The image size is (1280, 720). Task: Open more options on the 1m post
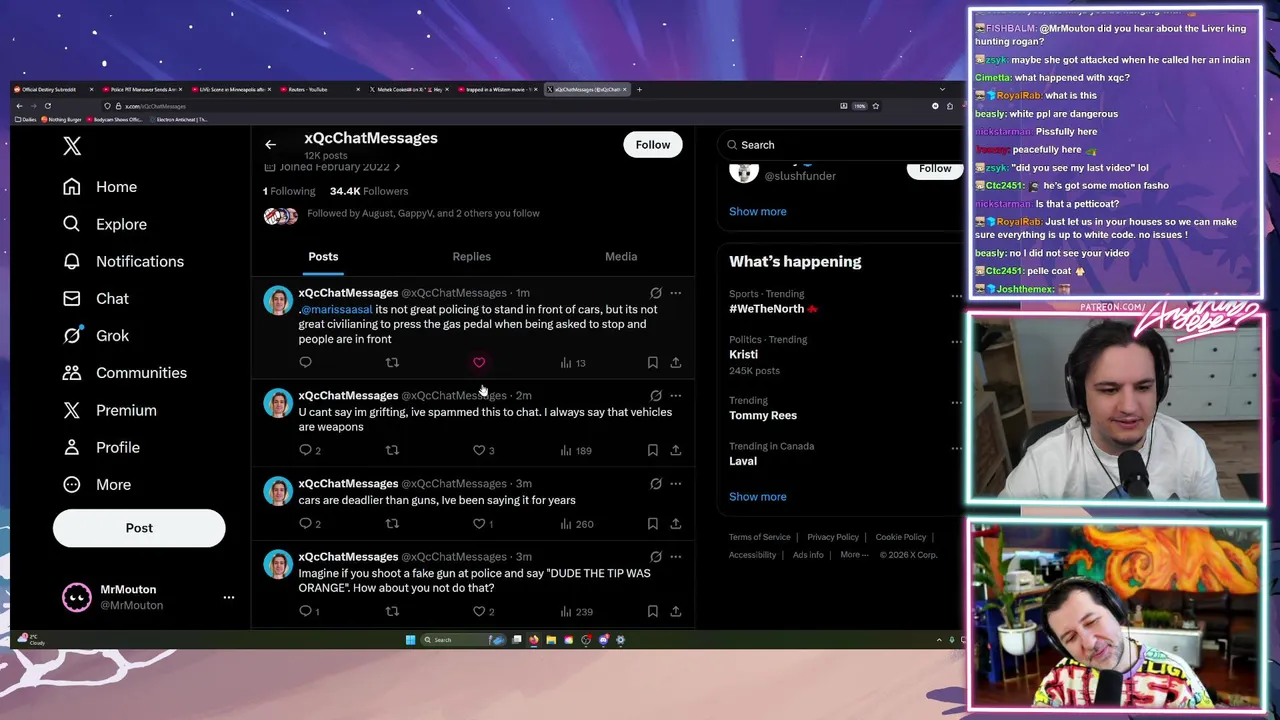point(676,293)
